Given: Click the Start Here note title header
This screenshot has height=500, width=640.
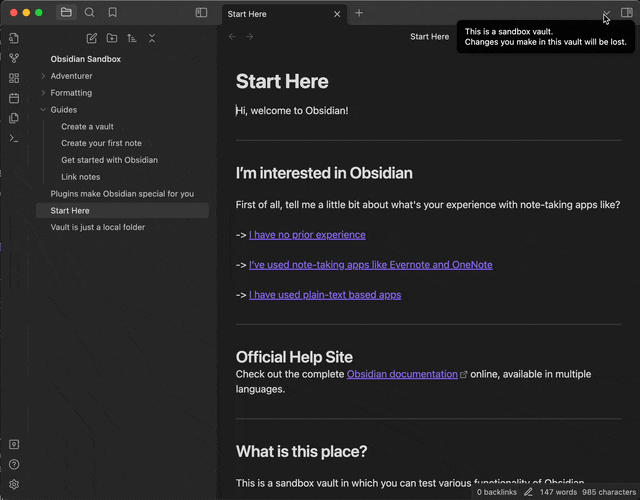Looking at the screenshot, I should pos(429,37).
